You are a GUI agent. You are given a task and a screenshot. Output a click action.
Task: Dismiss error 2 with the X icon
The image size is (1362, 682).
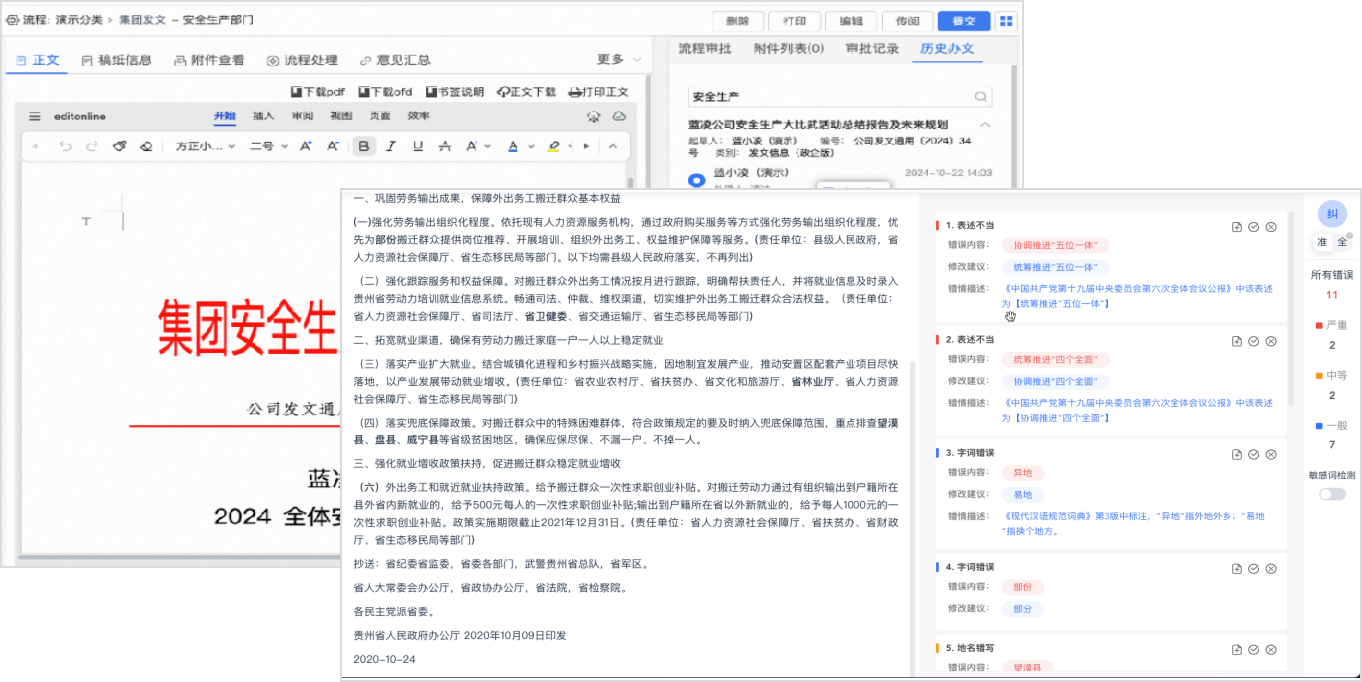(x=1271, y=341)
